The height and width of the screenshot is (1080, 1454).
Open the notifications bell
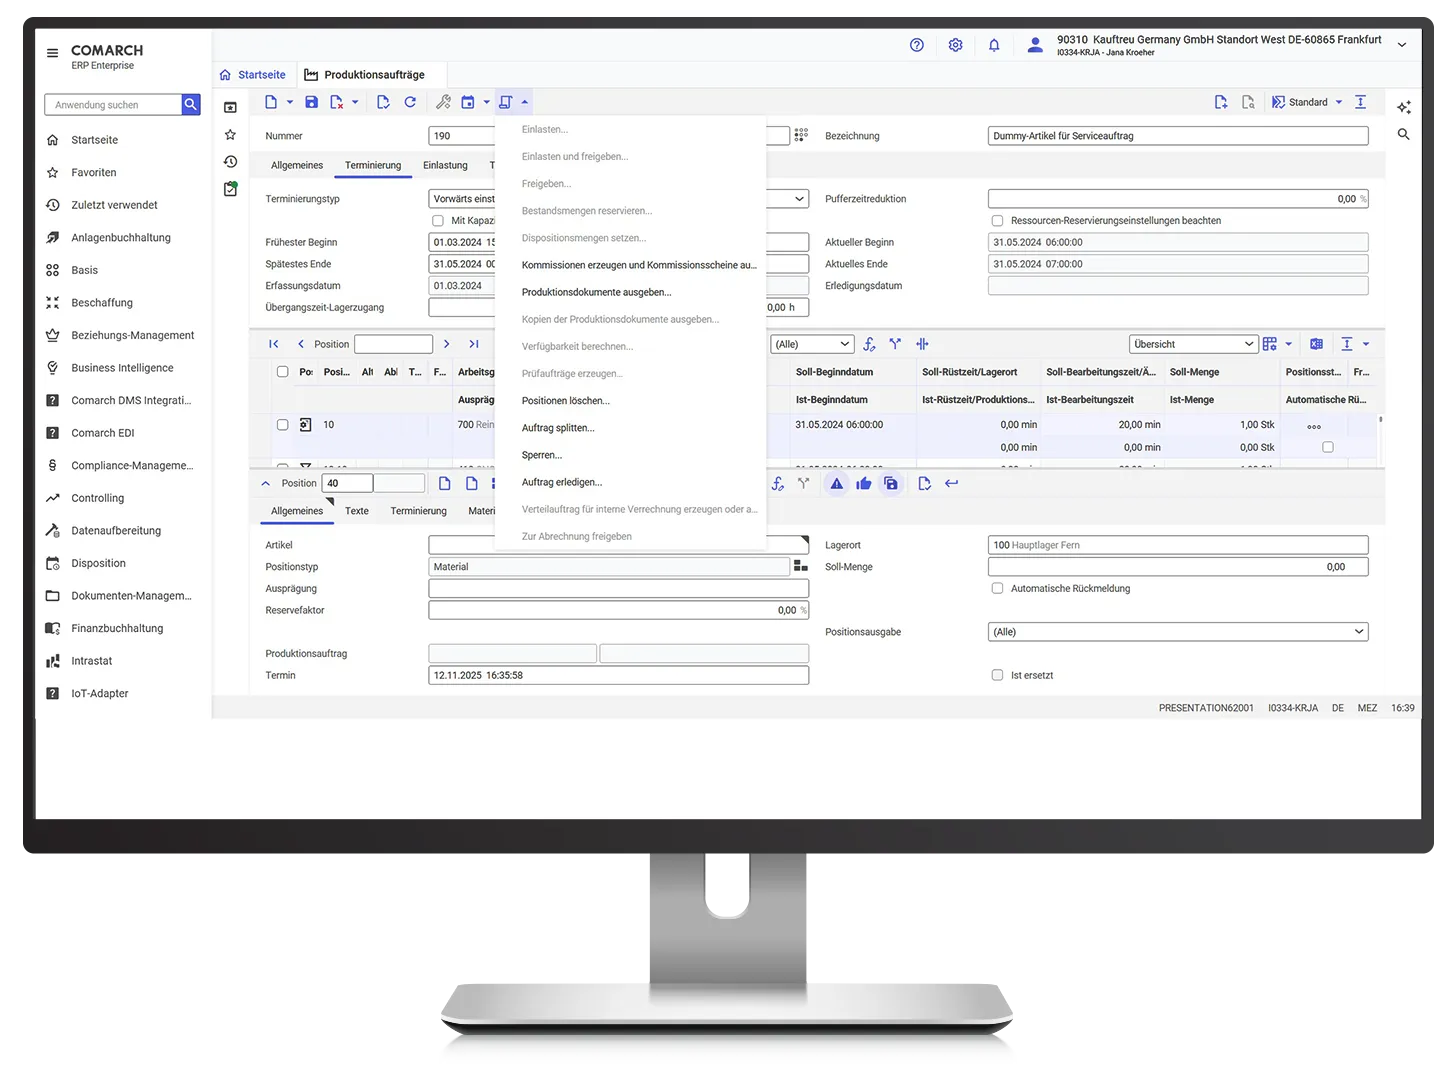(x=994, y=45)
